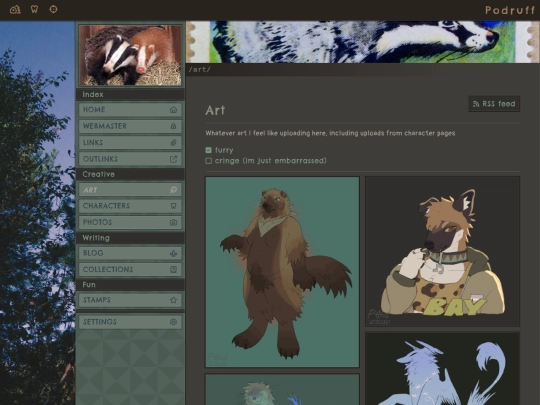Click the /art/ breadcrumb path
This screenshot has height=405, width=540.
[200, 70]
